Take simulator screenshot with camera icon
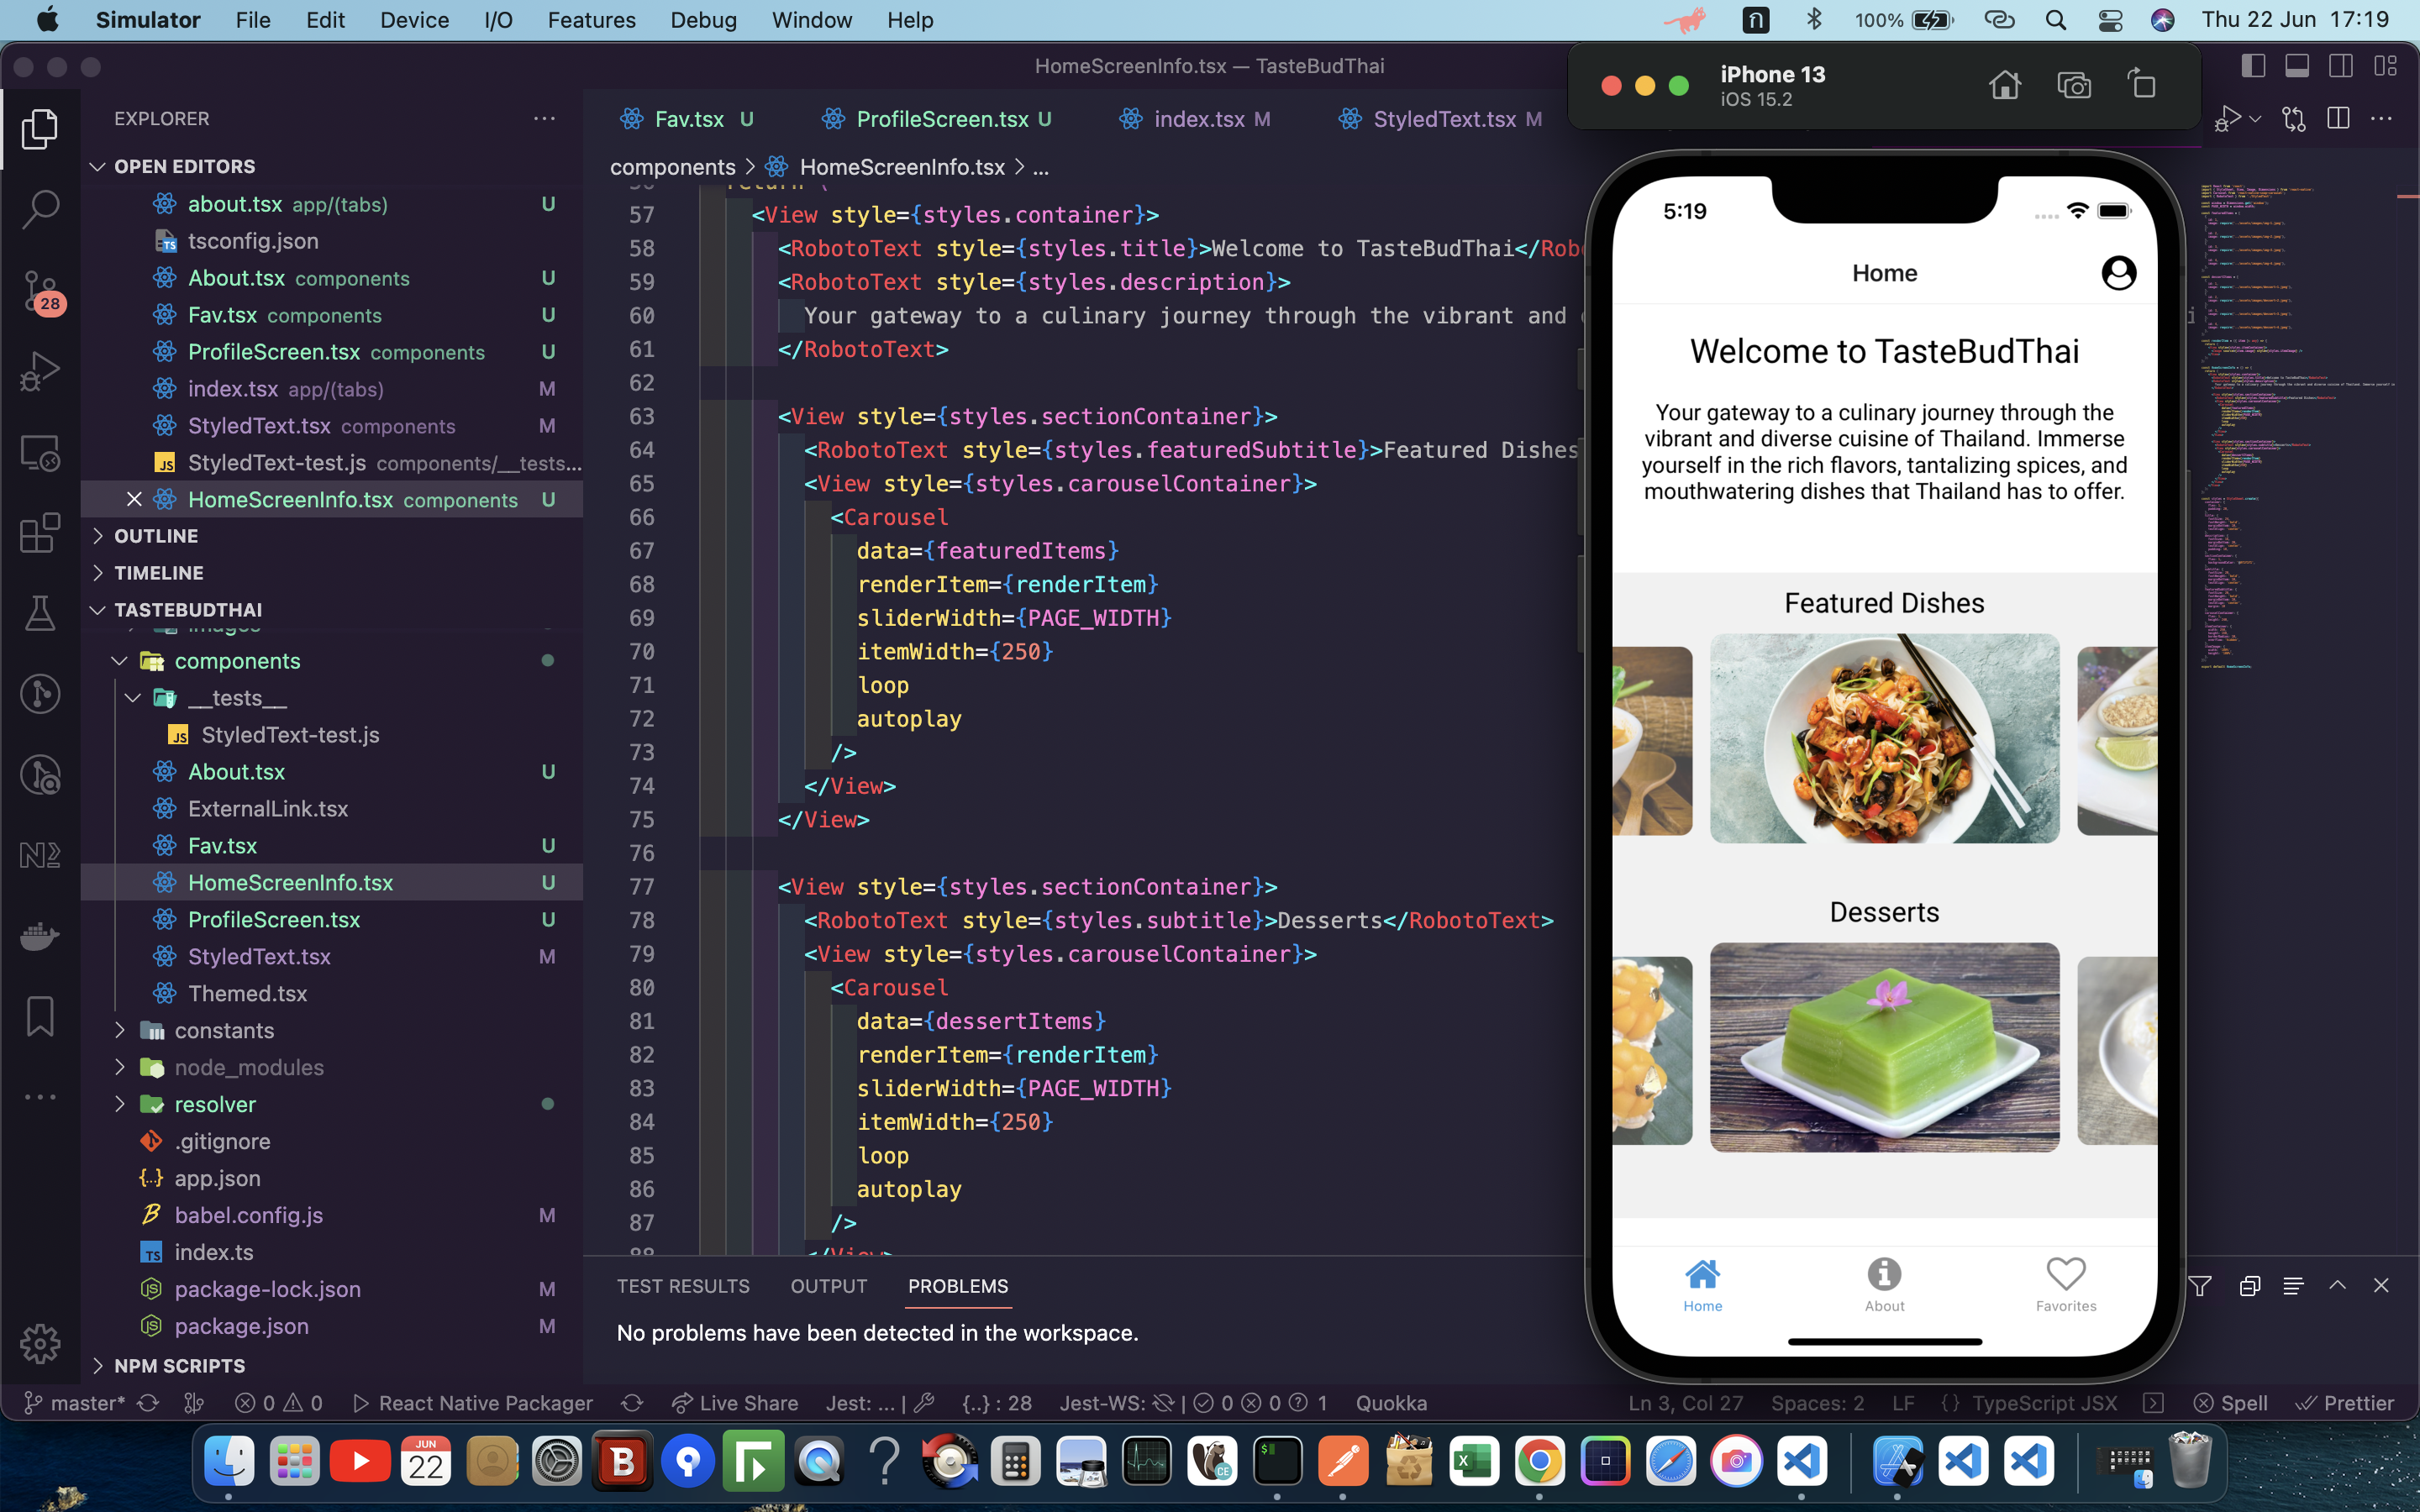The width and height of the screenshot is (2420, 1512). point(2074,86)
